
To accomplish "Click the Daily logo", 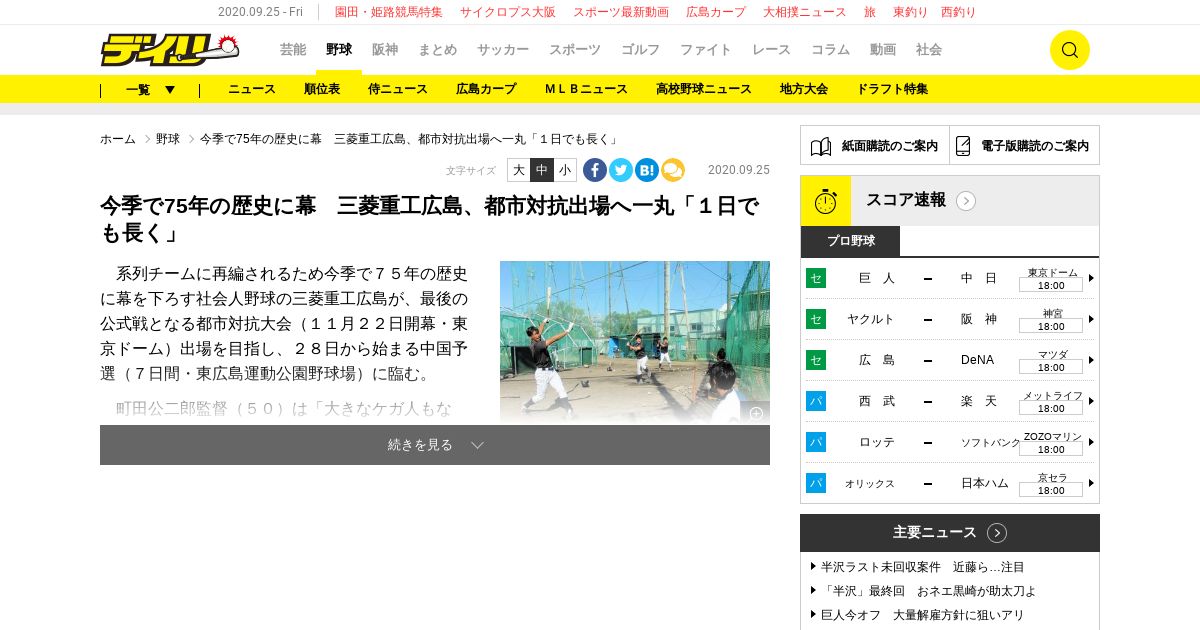I will [x=170, y=49].
